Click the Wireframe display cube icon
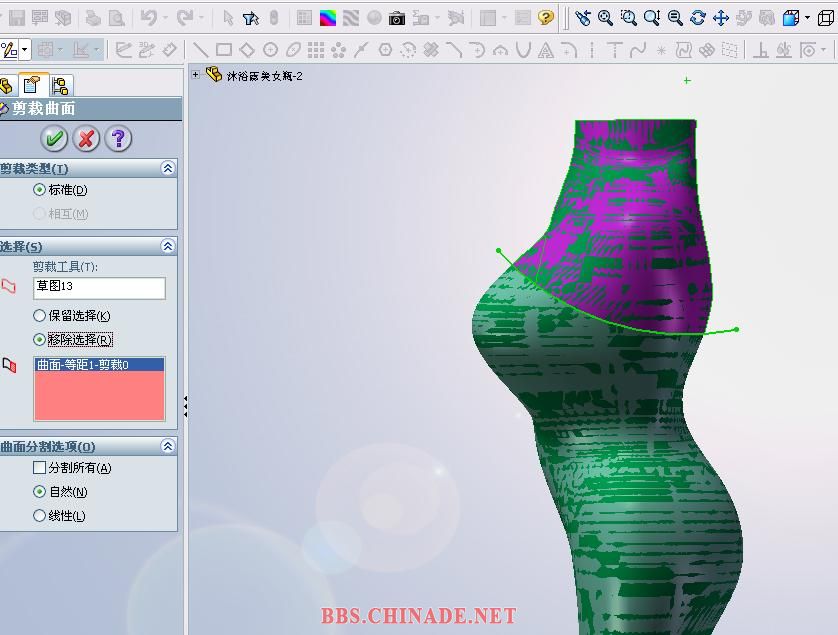This screenshot has height=635, width=838. [x=826, y=18]
